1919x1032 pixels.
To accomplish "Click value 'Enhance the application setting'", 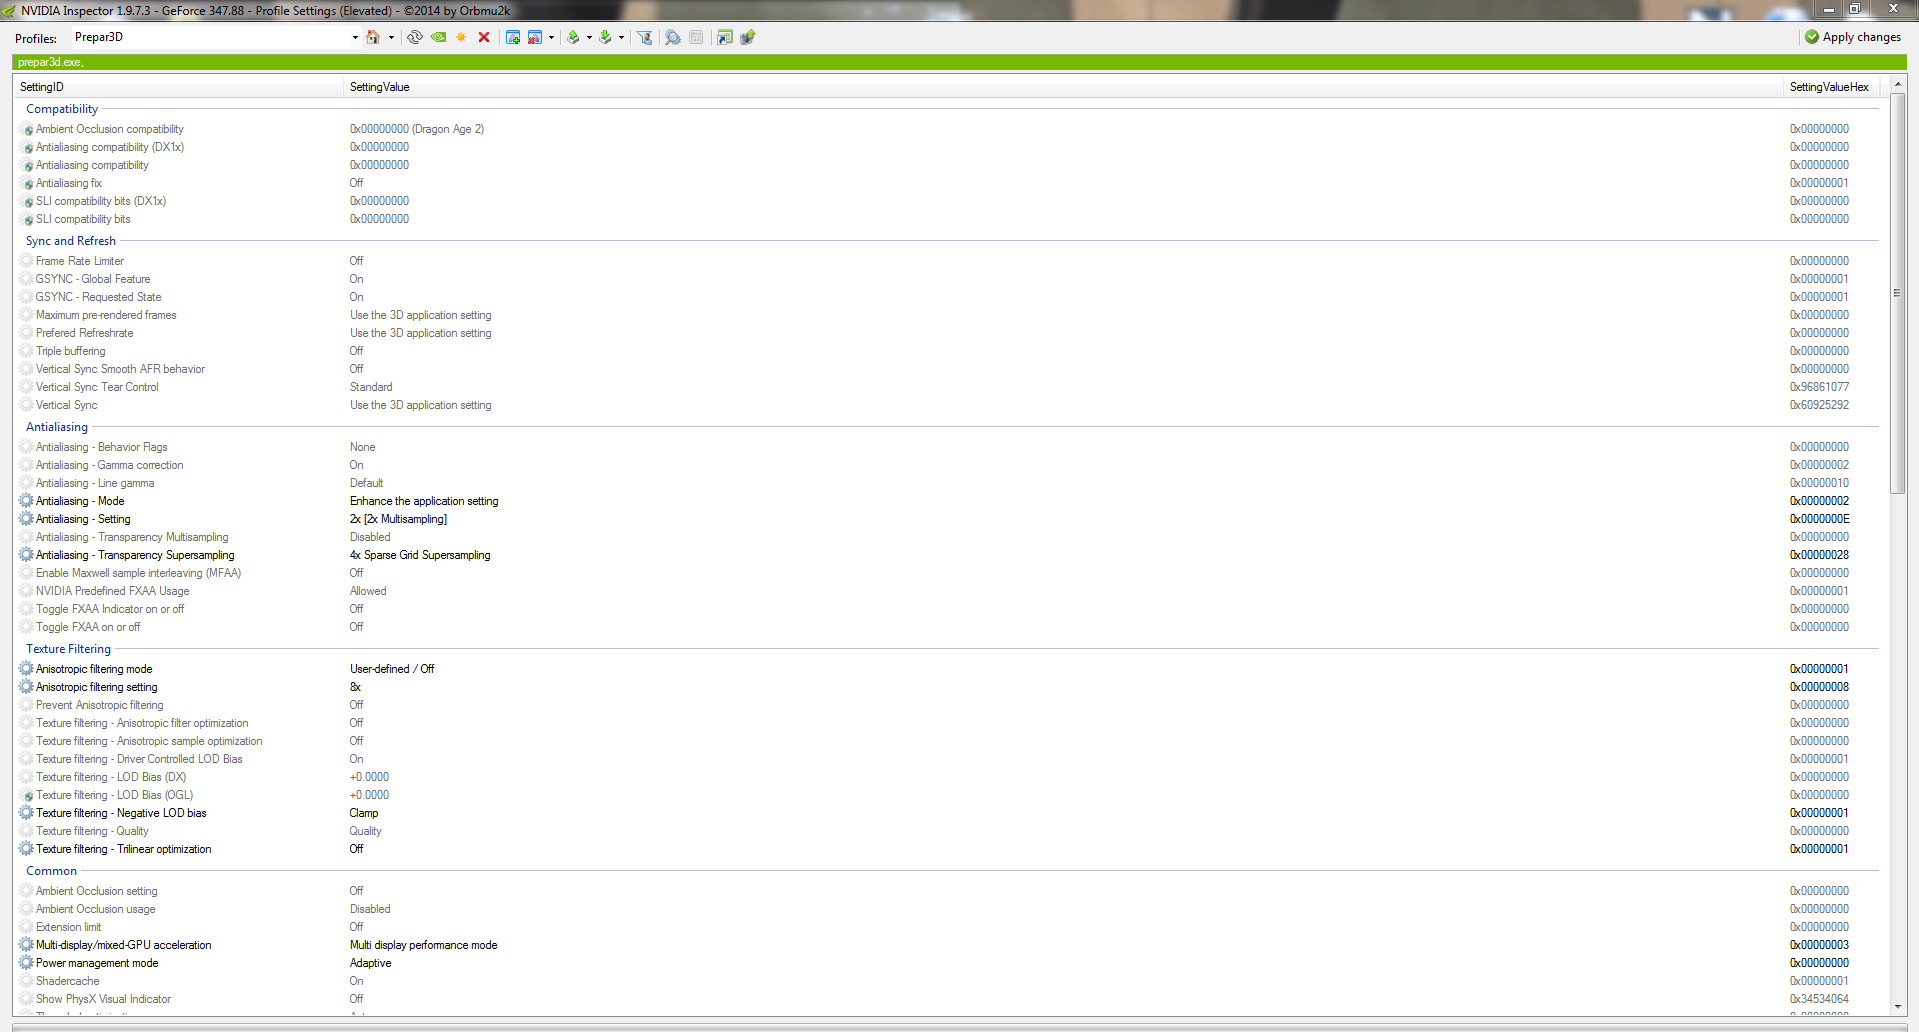I will [x=424, y=501].
